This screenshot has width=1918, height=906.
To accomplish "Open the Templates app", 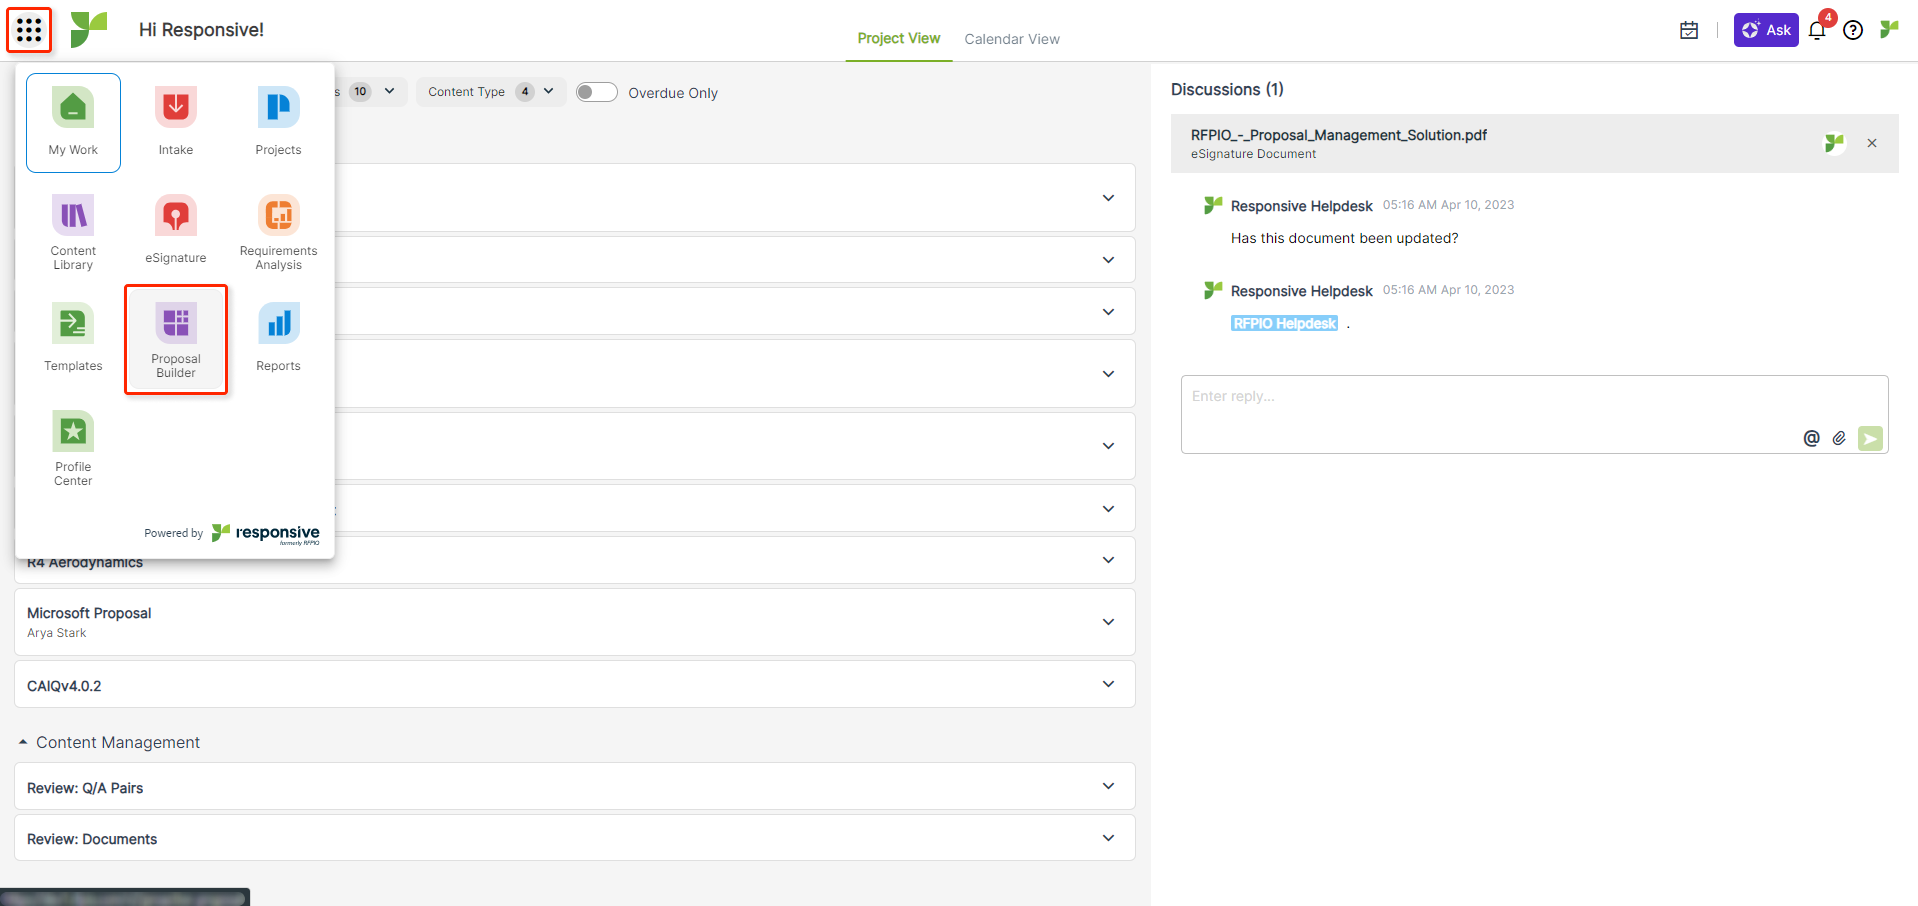I will tap(73, 340).
